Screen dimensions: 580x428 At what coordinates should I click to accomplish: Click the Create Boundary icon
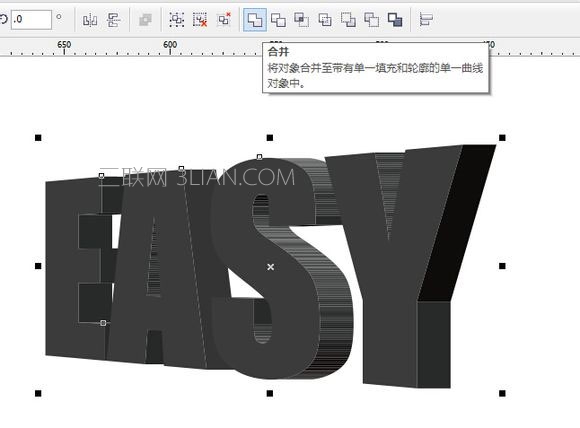click(395, 20)
